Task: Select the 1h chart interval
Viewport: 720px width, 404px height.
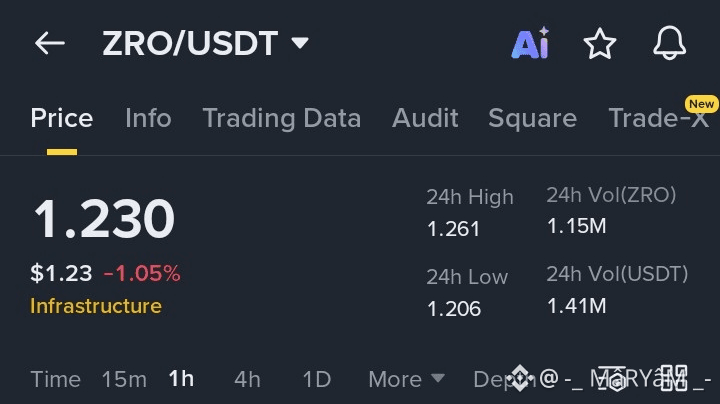Action: click(181, 379)
